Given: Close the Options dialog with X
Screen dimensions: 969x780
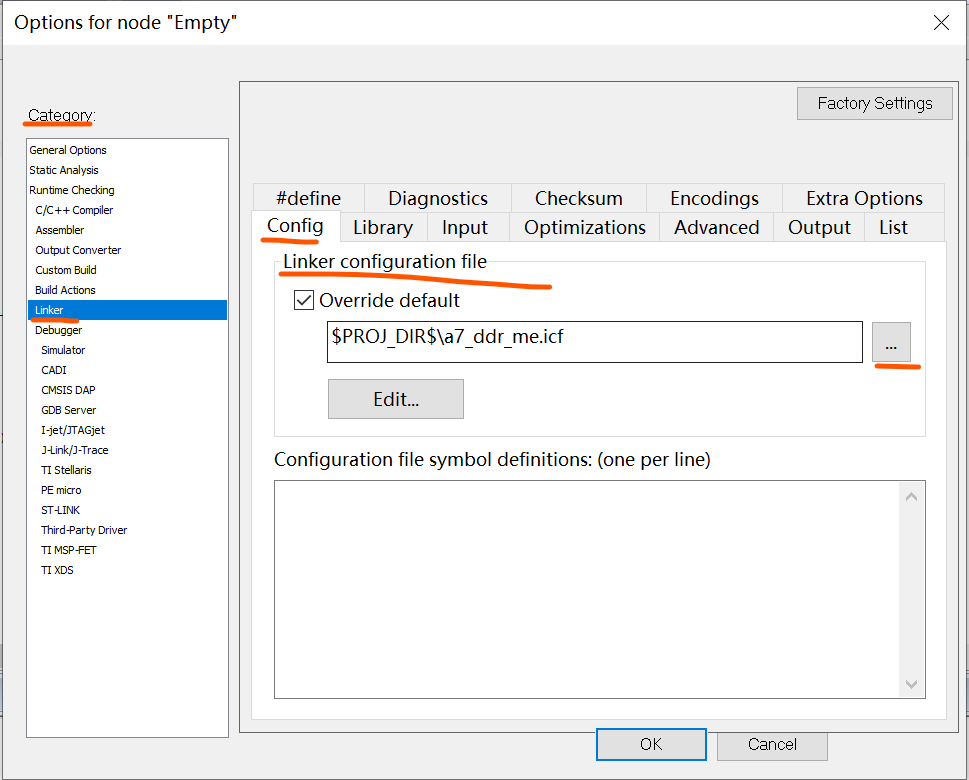Looking at the screenshot, I should pyautogui.click(x=940, y=22).
